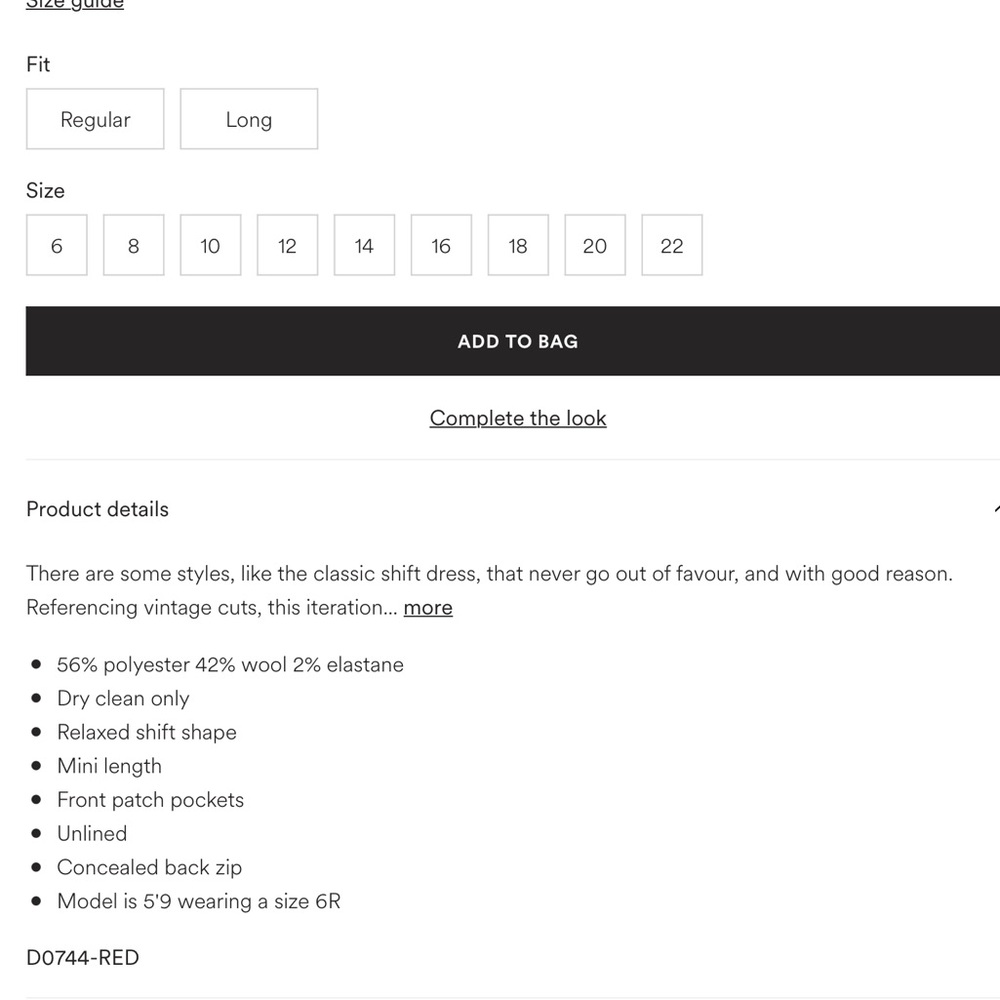Open the Size guide link
Image resolution: width=1000 pixels, height=1000 pixels.
75,5
